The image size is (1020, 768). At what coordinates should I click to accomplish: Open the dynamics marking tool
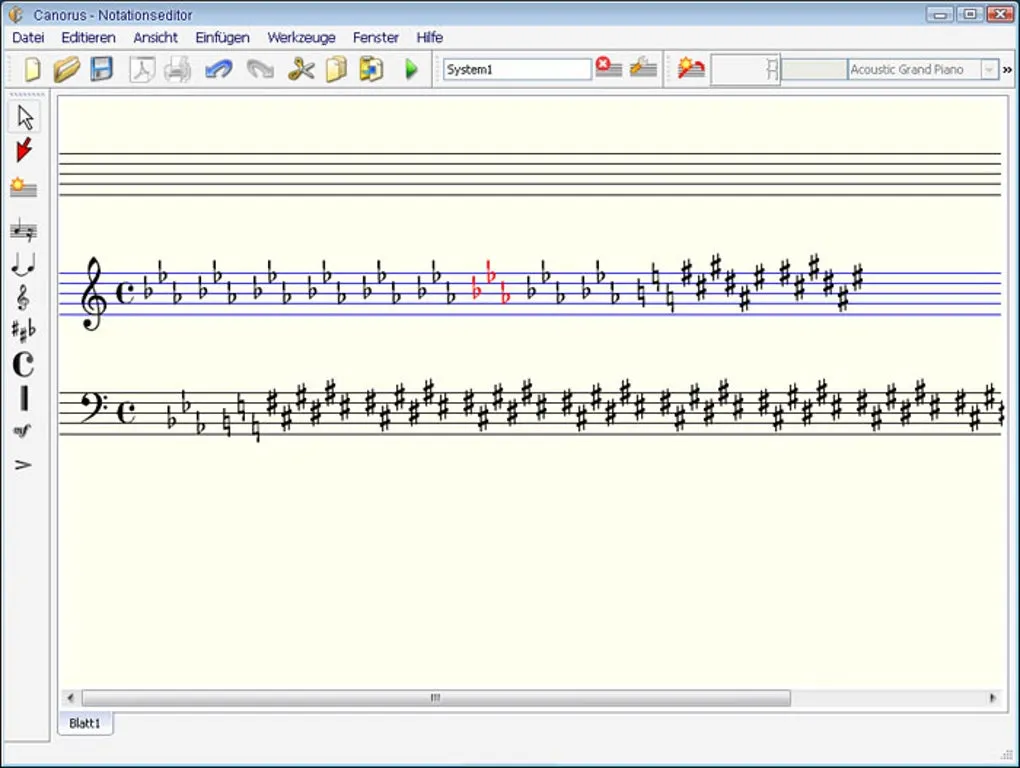click(x=24, y=429)
